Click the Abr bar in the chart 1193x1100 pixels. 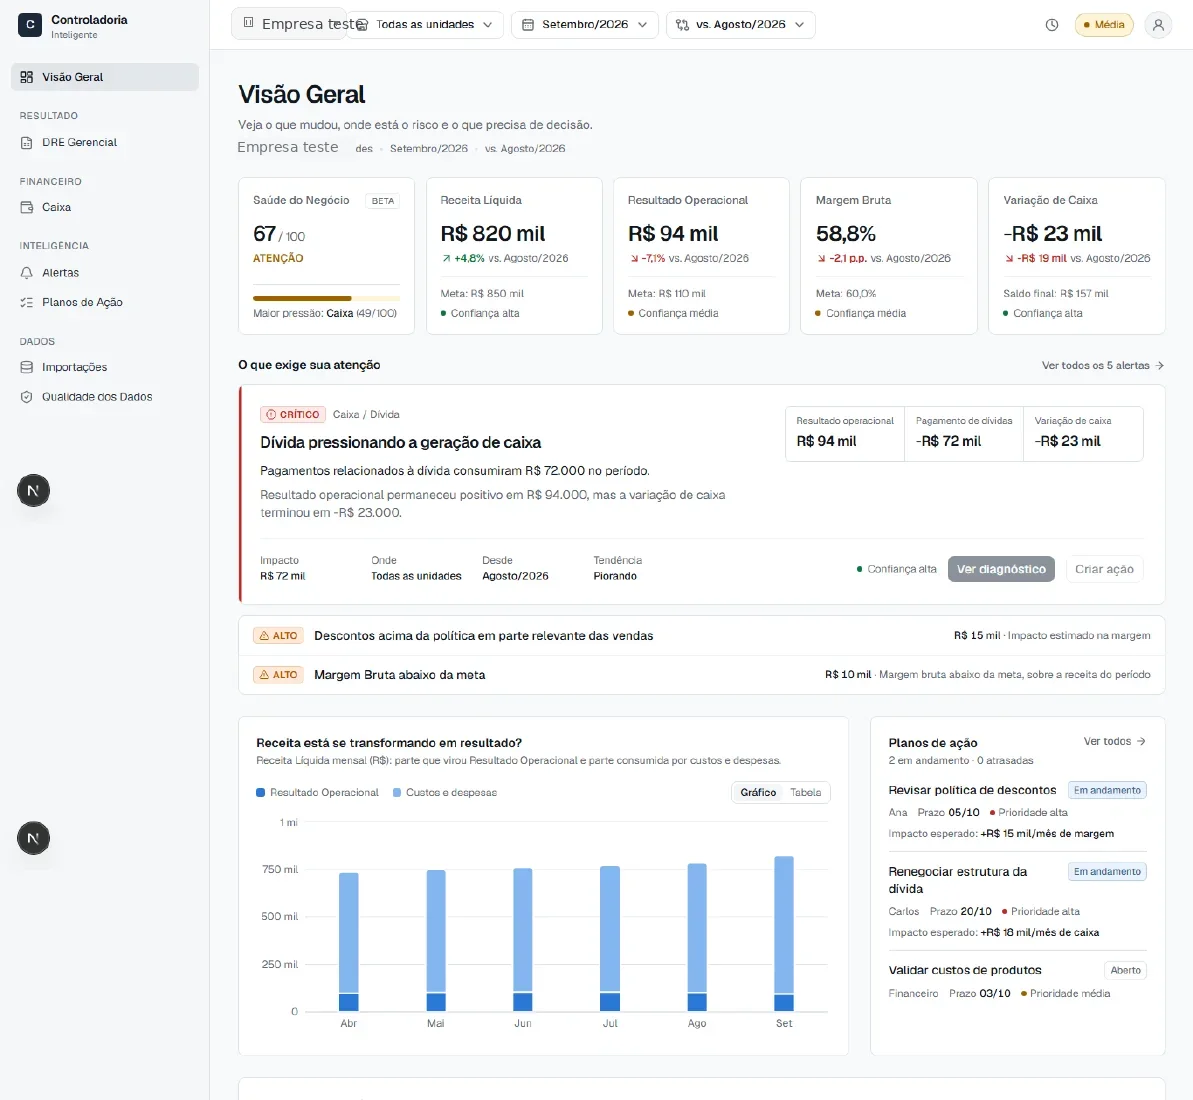(348, 942)
